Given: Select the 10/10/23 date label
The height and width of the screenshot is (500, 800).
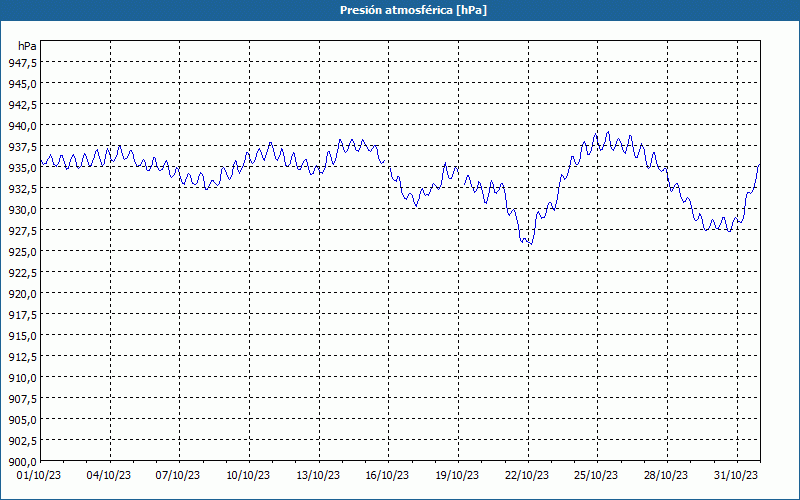Looking at the screenshot, I should (248, 476).
